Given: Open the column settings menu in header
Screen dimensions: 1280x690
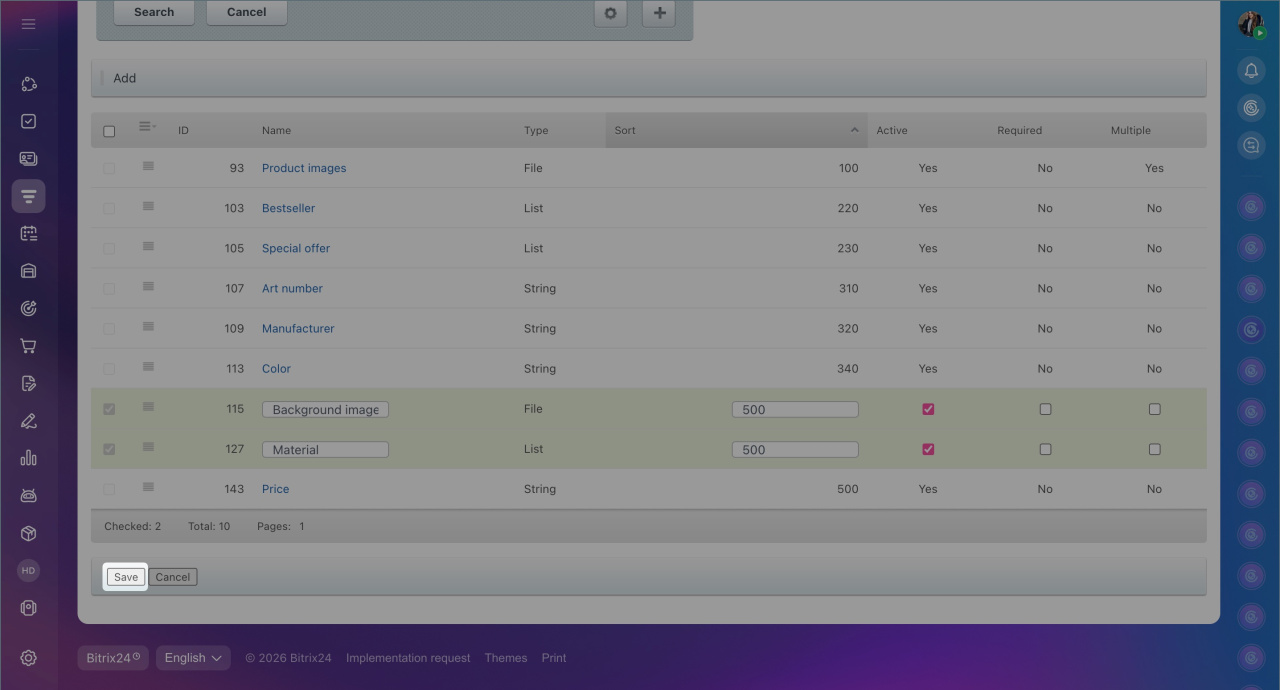Looking at the screenshot, I should pyautogui.click(x=147, y=127).
